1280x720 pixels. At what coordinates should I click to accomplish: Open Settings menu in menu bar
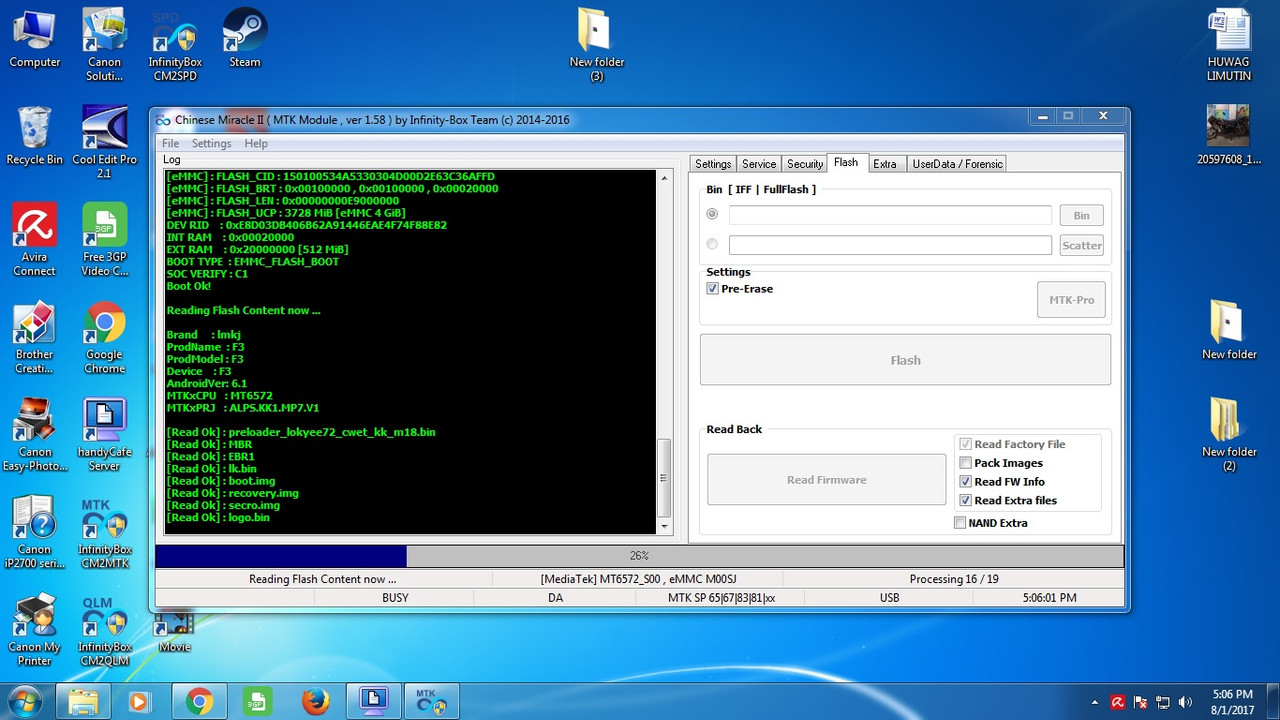(x=211, y=144)
